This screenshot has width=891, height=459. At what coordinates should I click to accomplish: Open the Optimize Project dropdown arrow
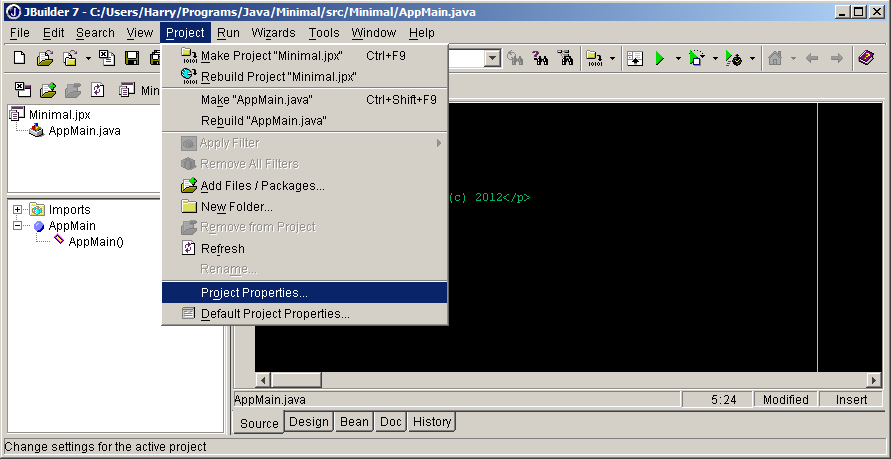point(752,58)
